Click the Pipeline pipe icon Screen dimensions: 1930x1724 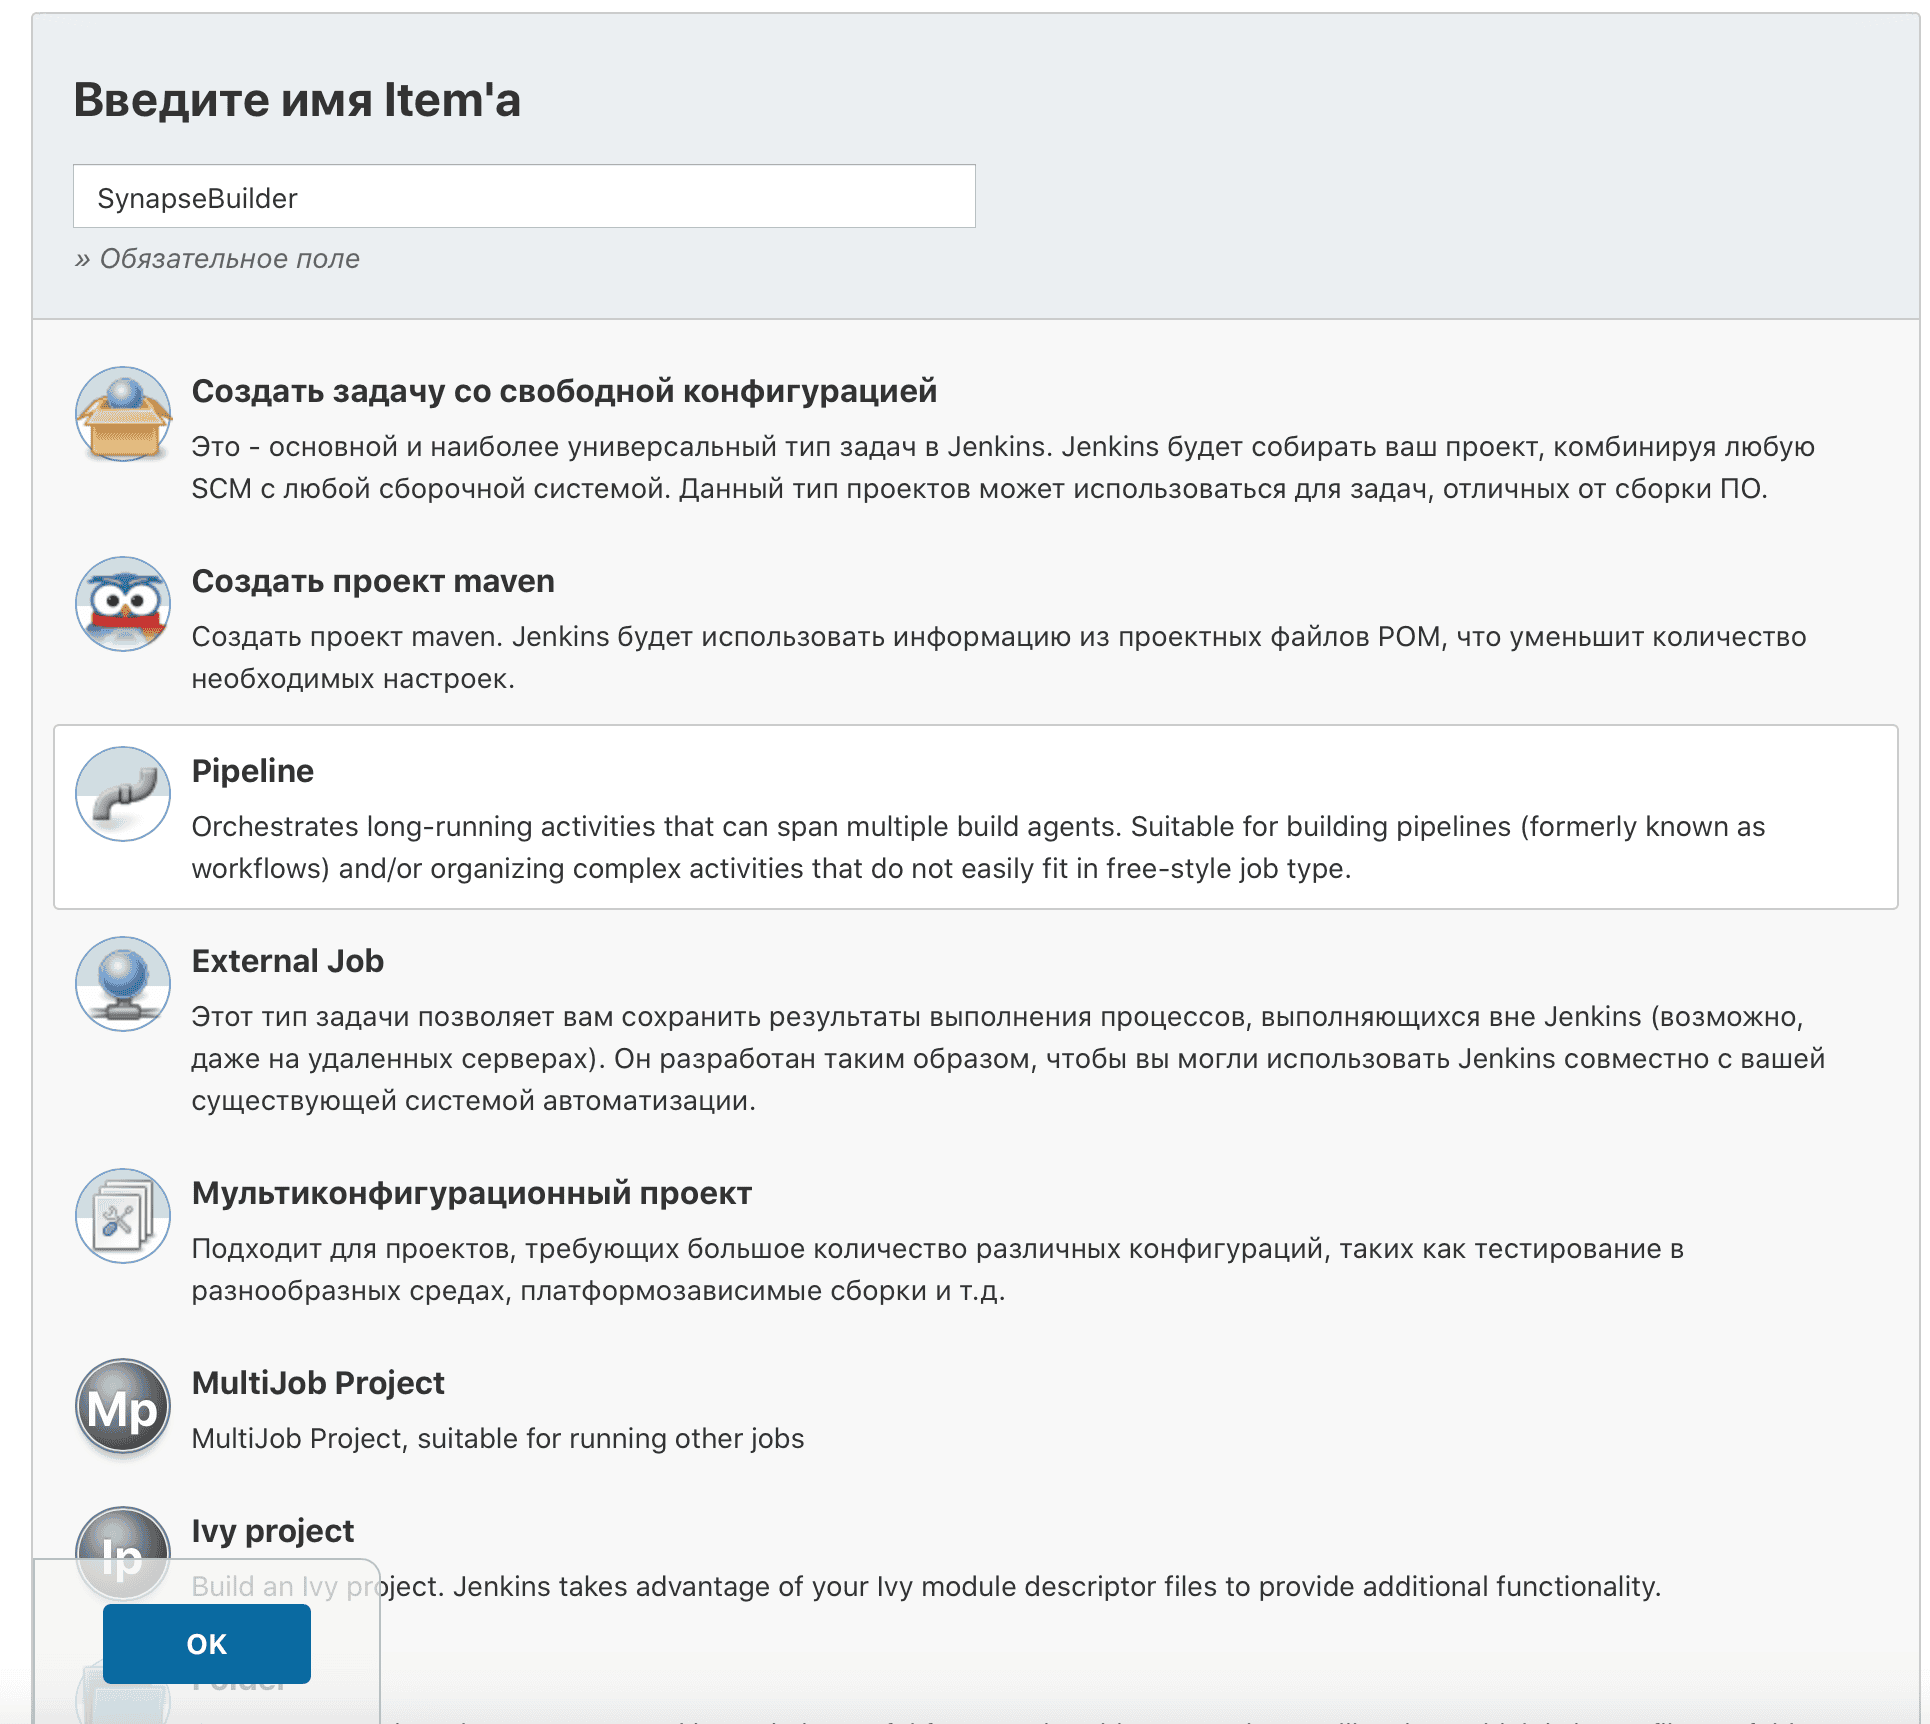pyautogui.click(x=122, y=793)
